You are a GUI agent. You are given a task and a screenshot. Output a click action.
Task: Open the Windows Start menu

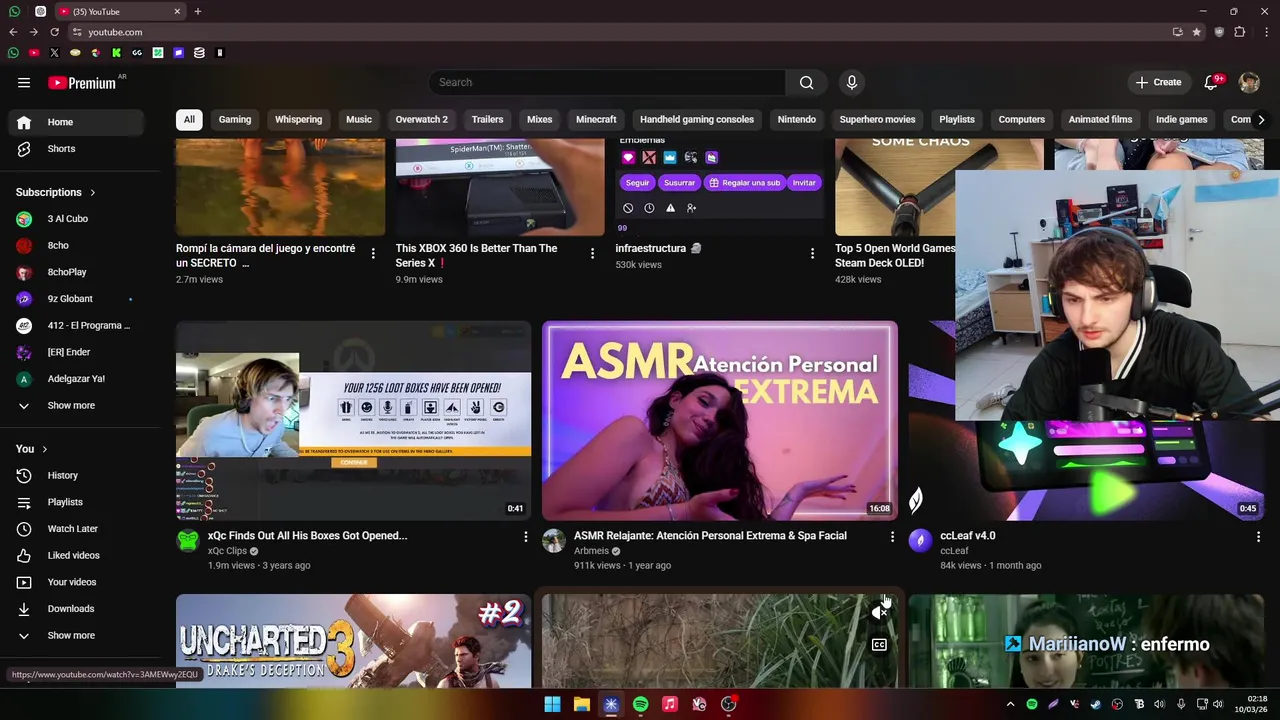point(552,704)
